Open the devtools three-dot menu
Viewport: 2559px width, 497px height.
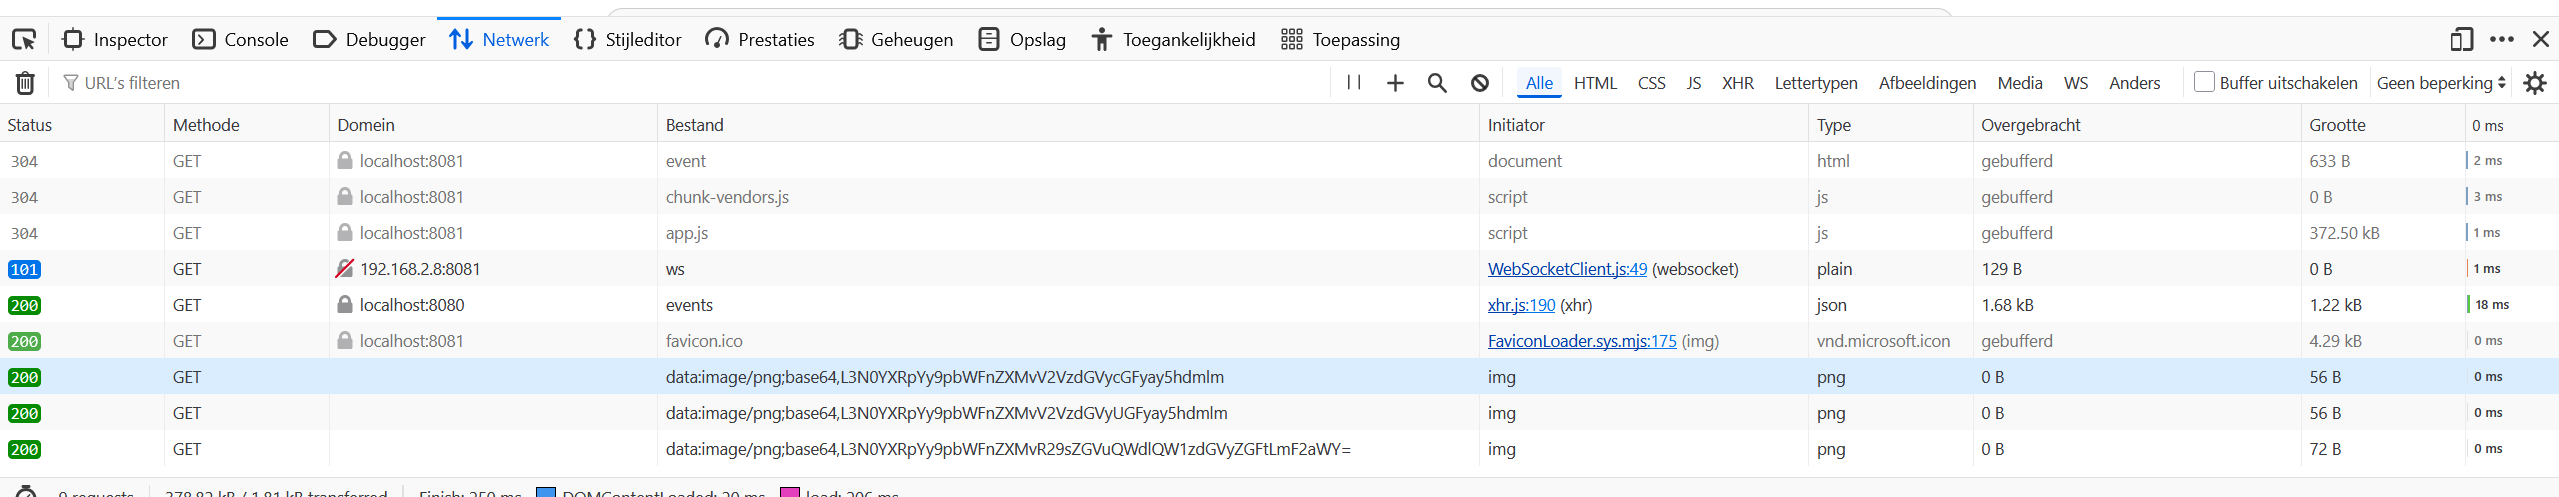pos(2502,40)
